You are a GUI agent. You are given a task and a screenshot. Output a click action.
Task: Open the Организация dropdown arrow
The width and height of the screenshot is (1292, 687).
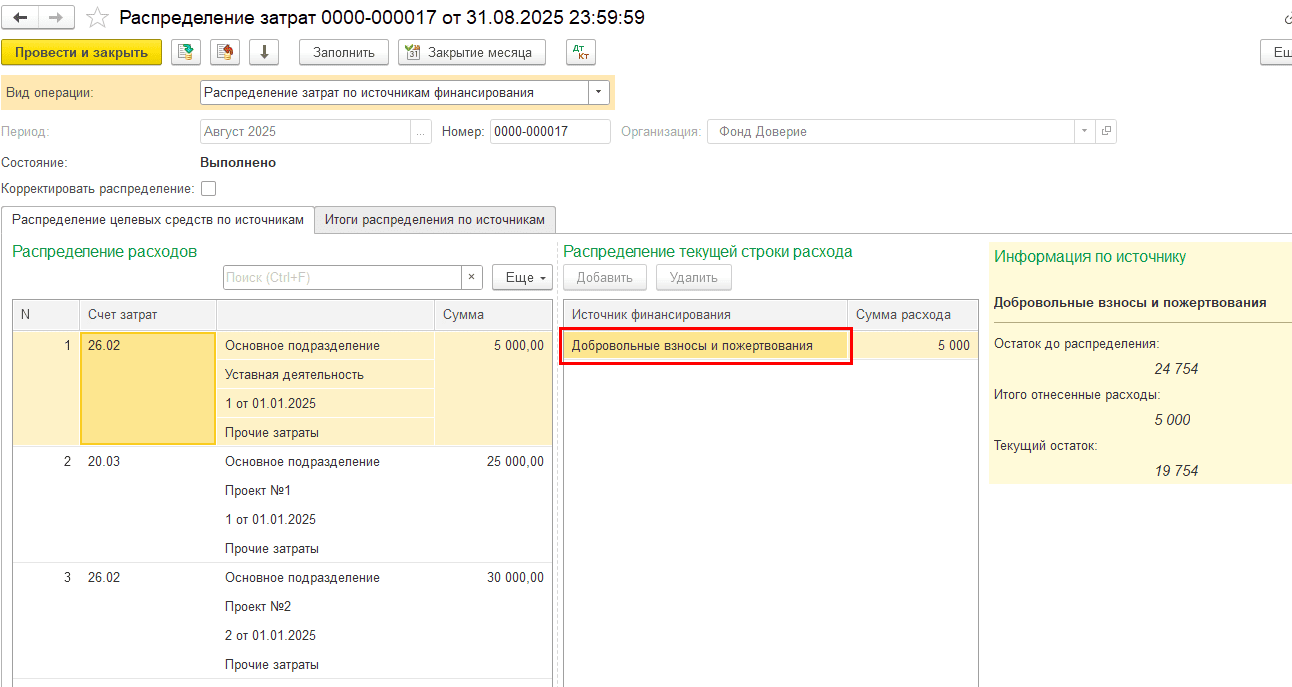point(1085,131)
